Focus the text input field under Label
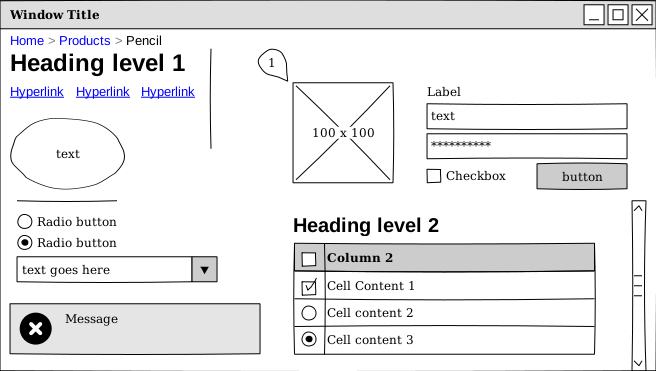The height and width of the screenshot is (371, 656). [527, 116]
